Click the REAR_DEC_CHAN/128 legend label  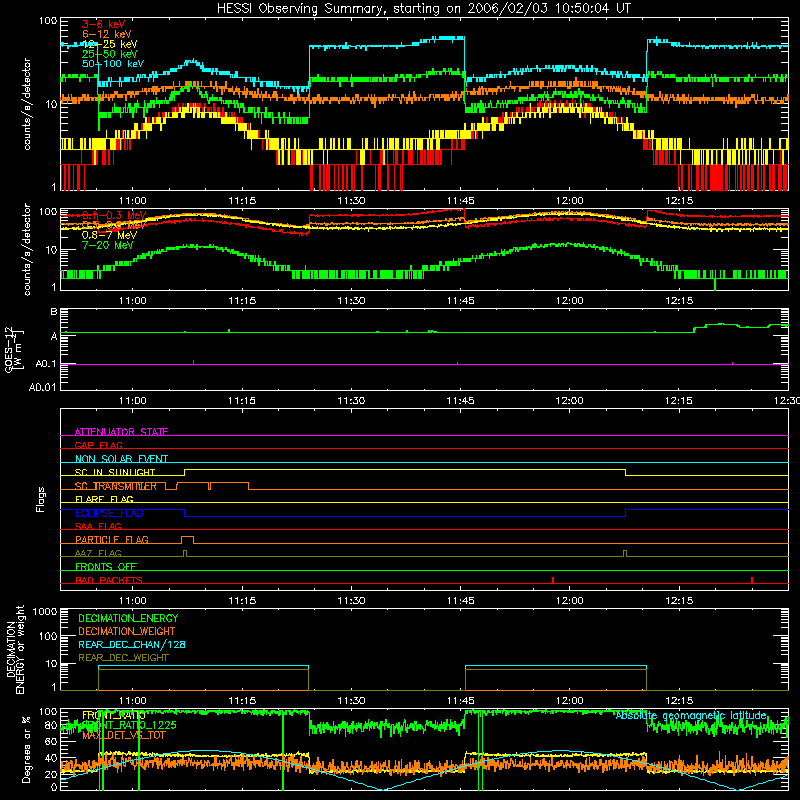(132, 644)
